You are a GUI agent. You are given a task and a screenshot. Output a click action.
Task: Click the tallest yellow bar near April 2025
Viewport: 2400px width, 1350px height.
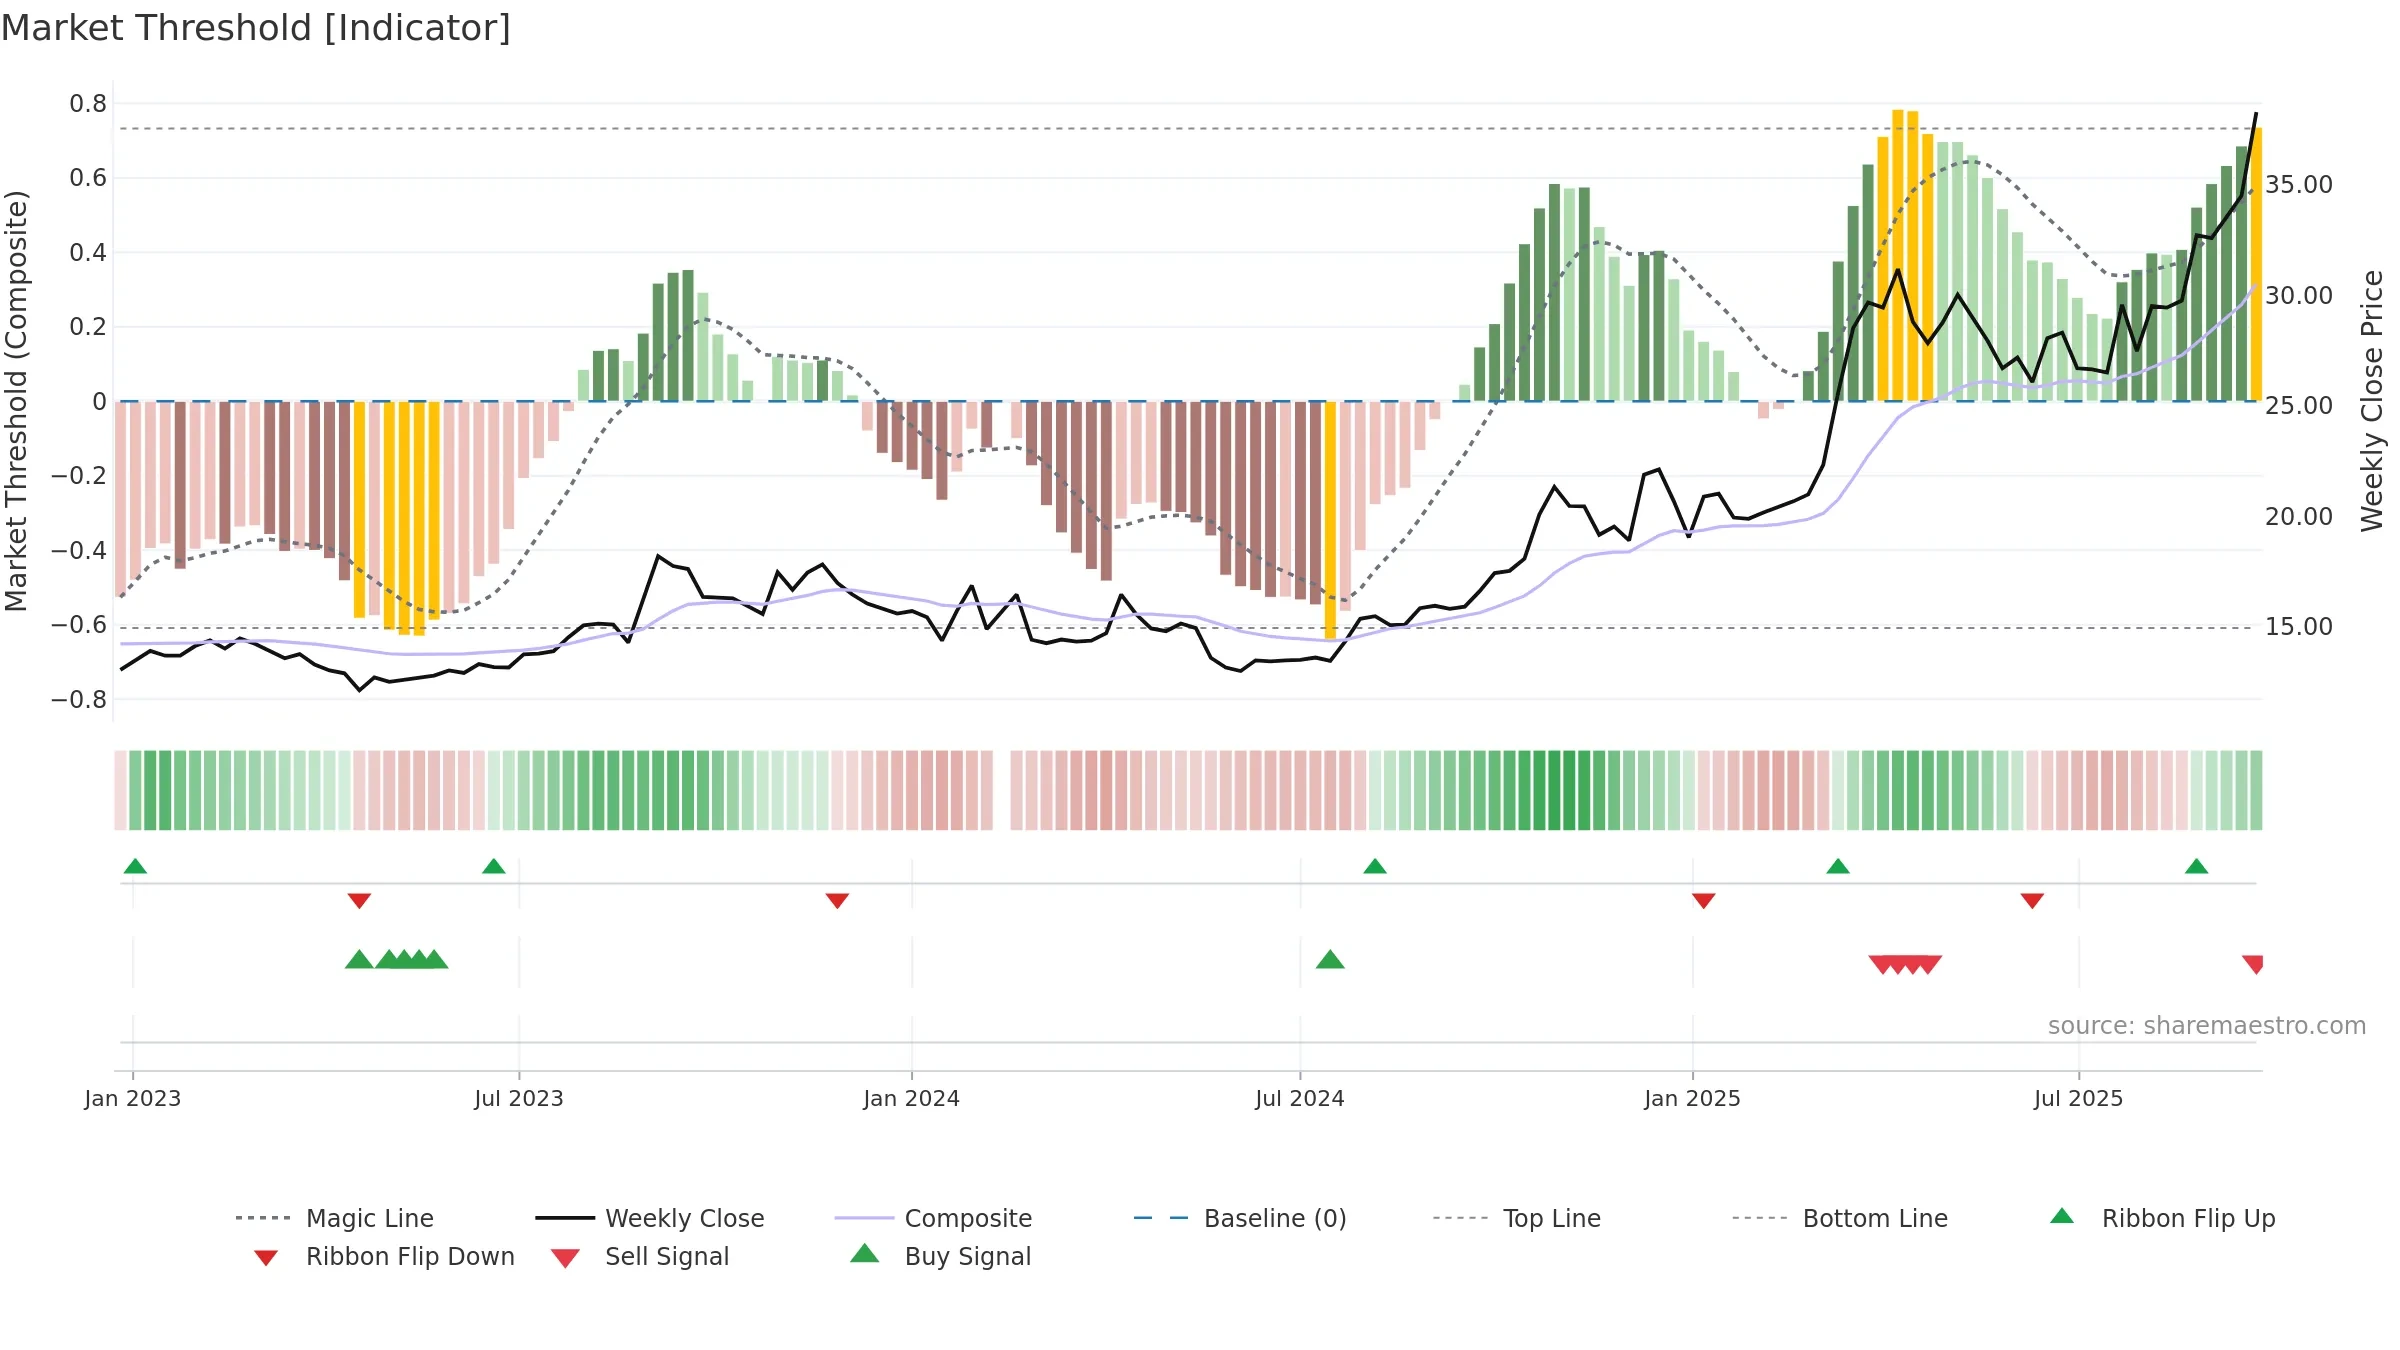coord(1898,255)
